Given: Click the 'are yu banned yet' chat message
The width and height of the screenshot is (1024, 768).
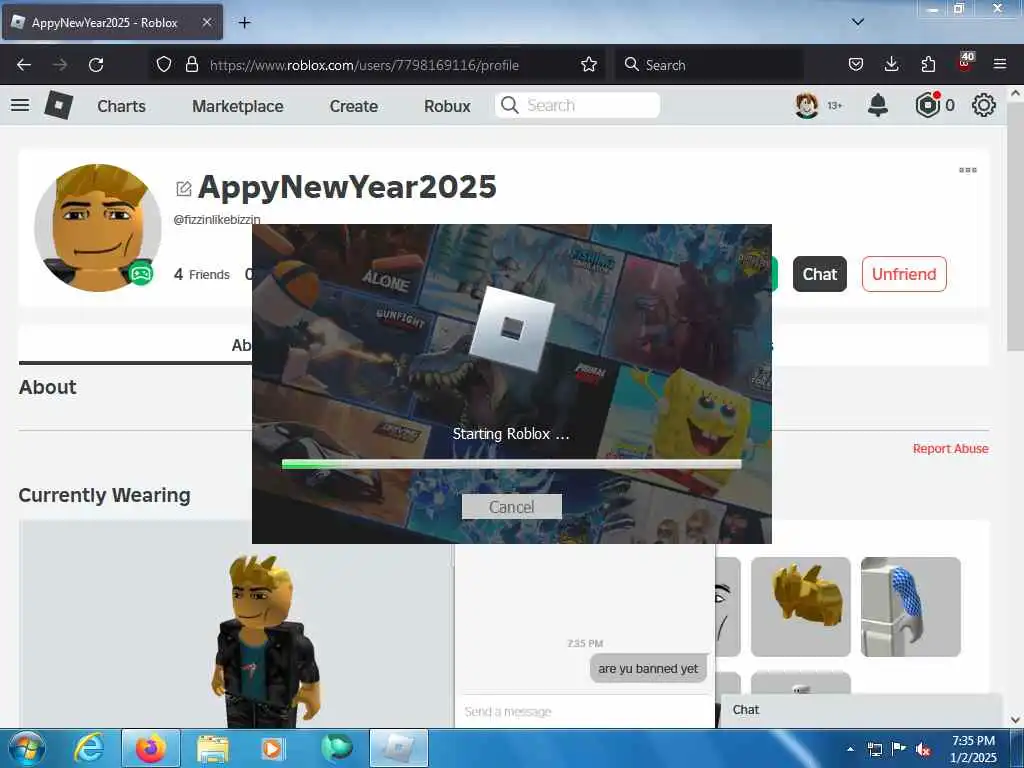Looking at the screenshot, I should [648, 669].
